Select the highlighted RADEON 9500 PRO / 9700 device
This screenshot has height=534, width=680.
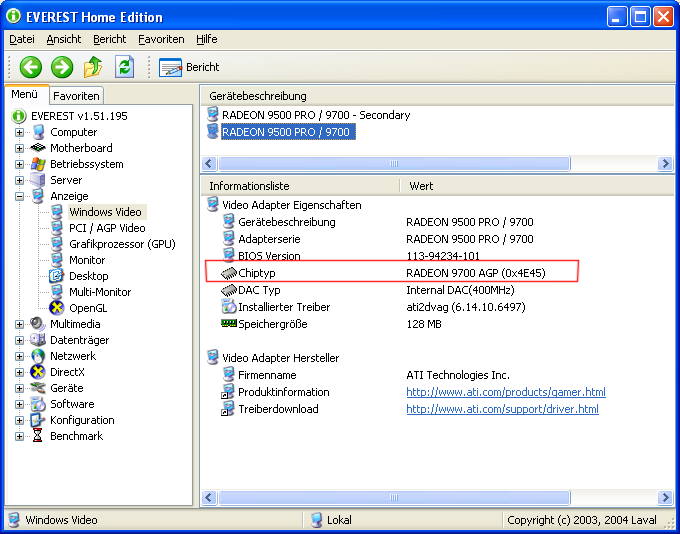tap(286, 132)
